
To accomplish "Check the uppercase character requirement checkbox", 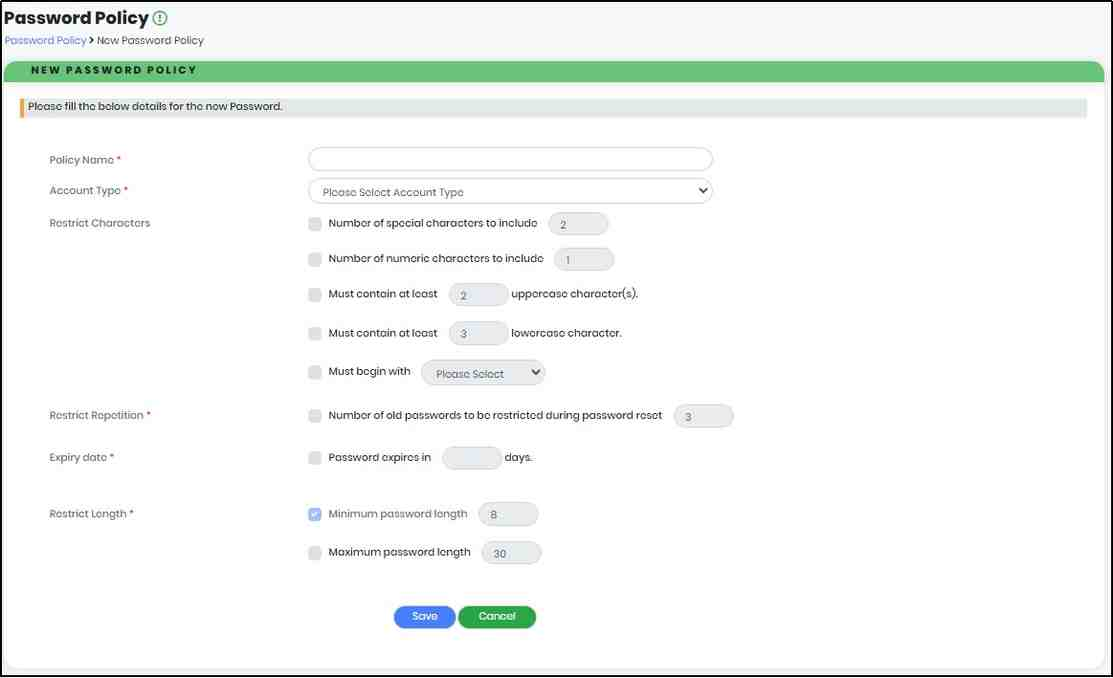I will pyautogui.click(x=314, y=295).
